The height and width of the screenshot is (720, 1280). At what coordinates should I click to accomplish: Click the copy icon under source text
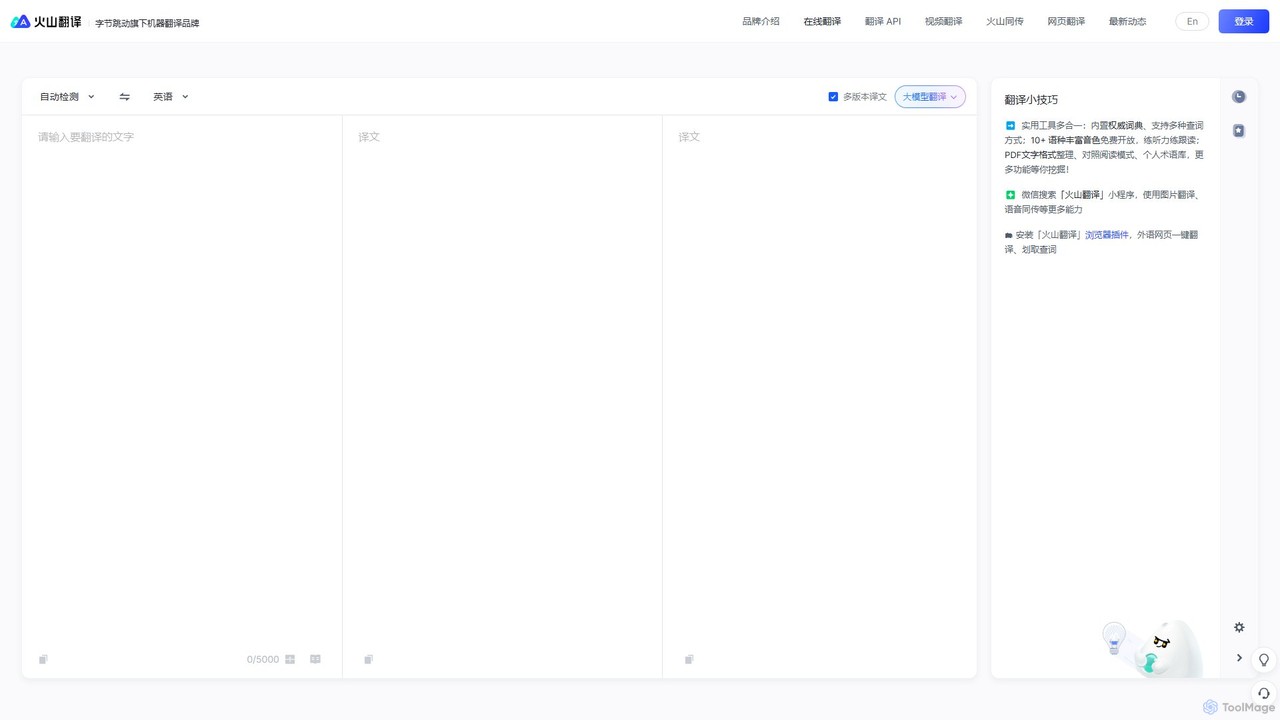click(43, 659)
